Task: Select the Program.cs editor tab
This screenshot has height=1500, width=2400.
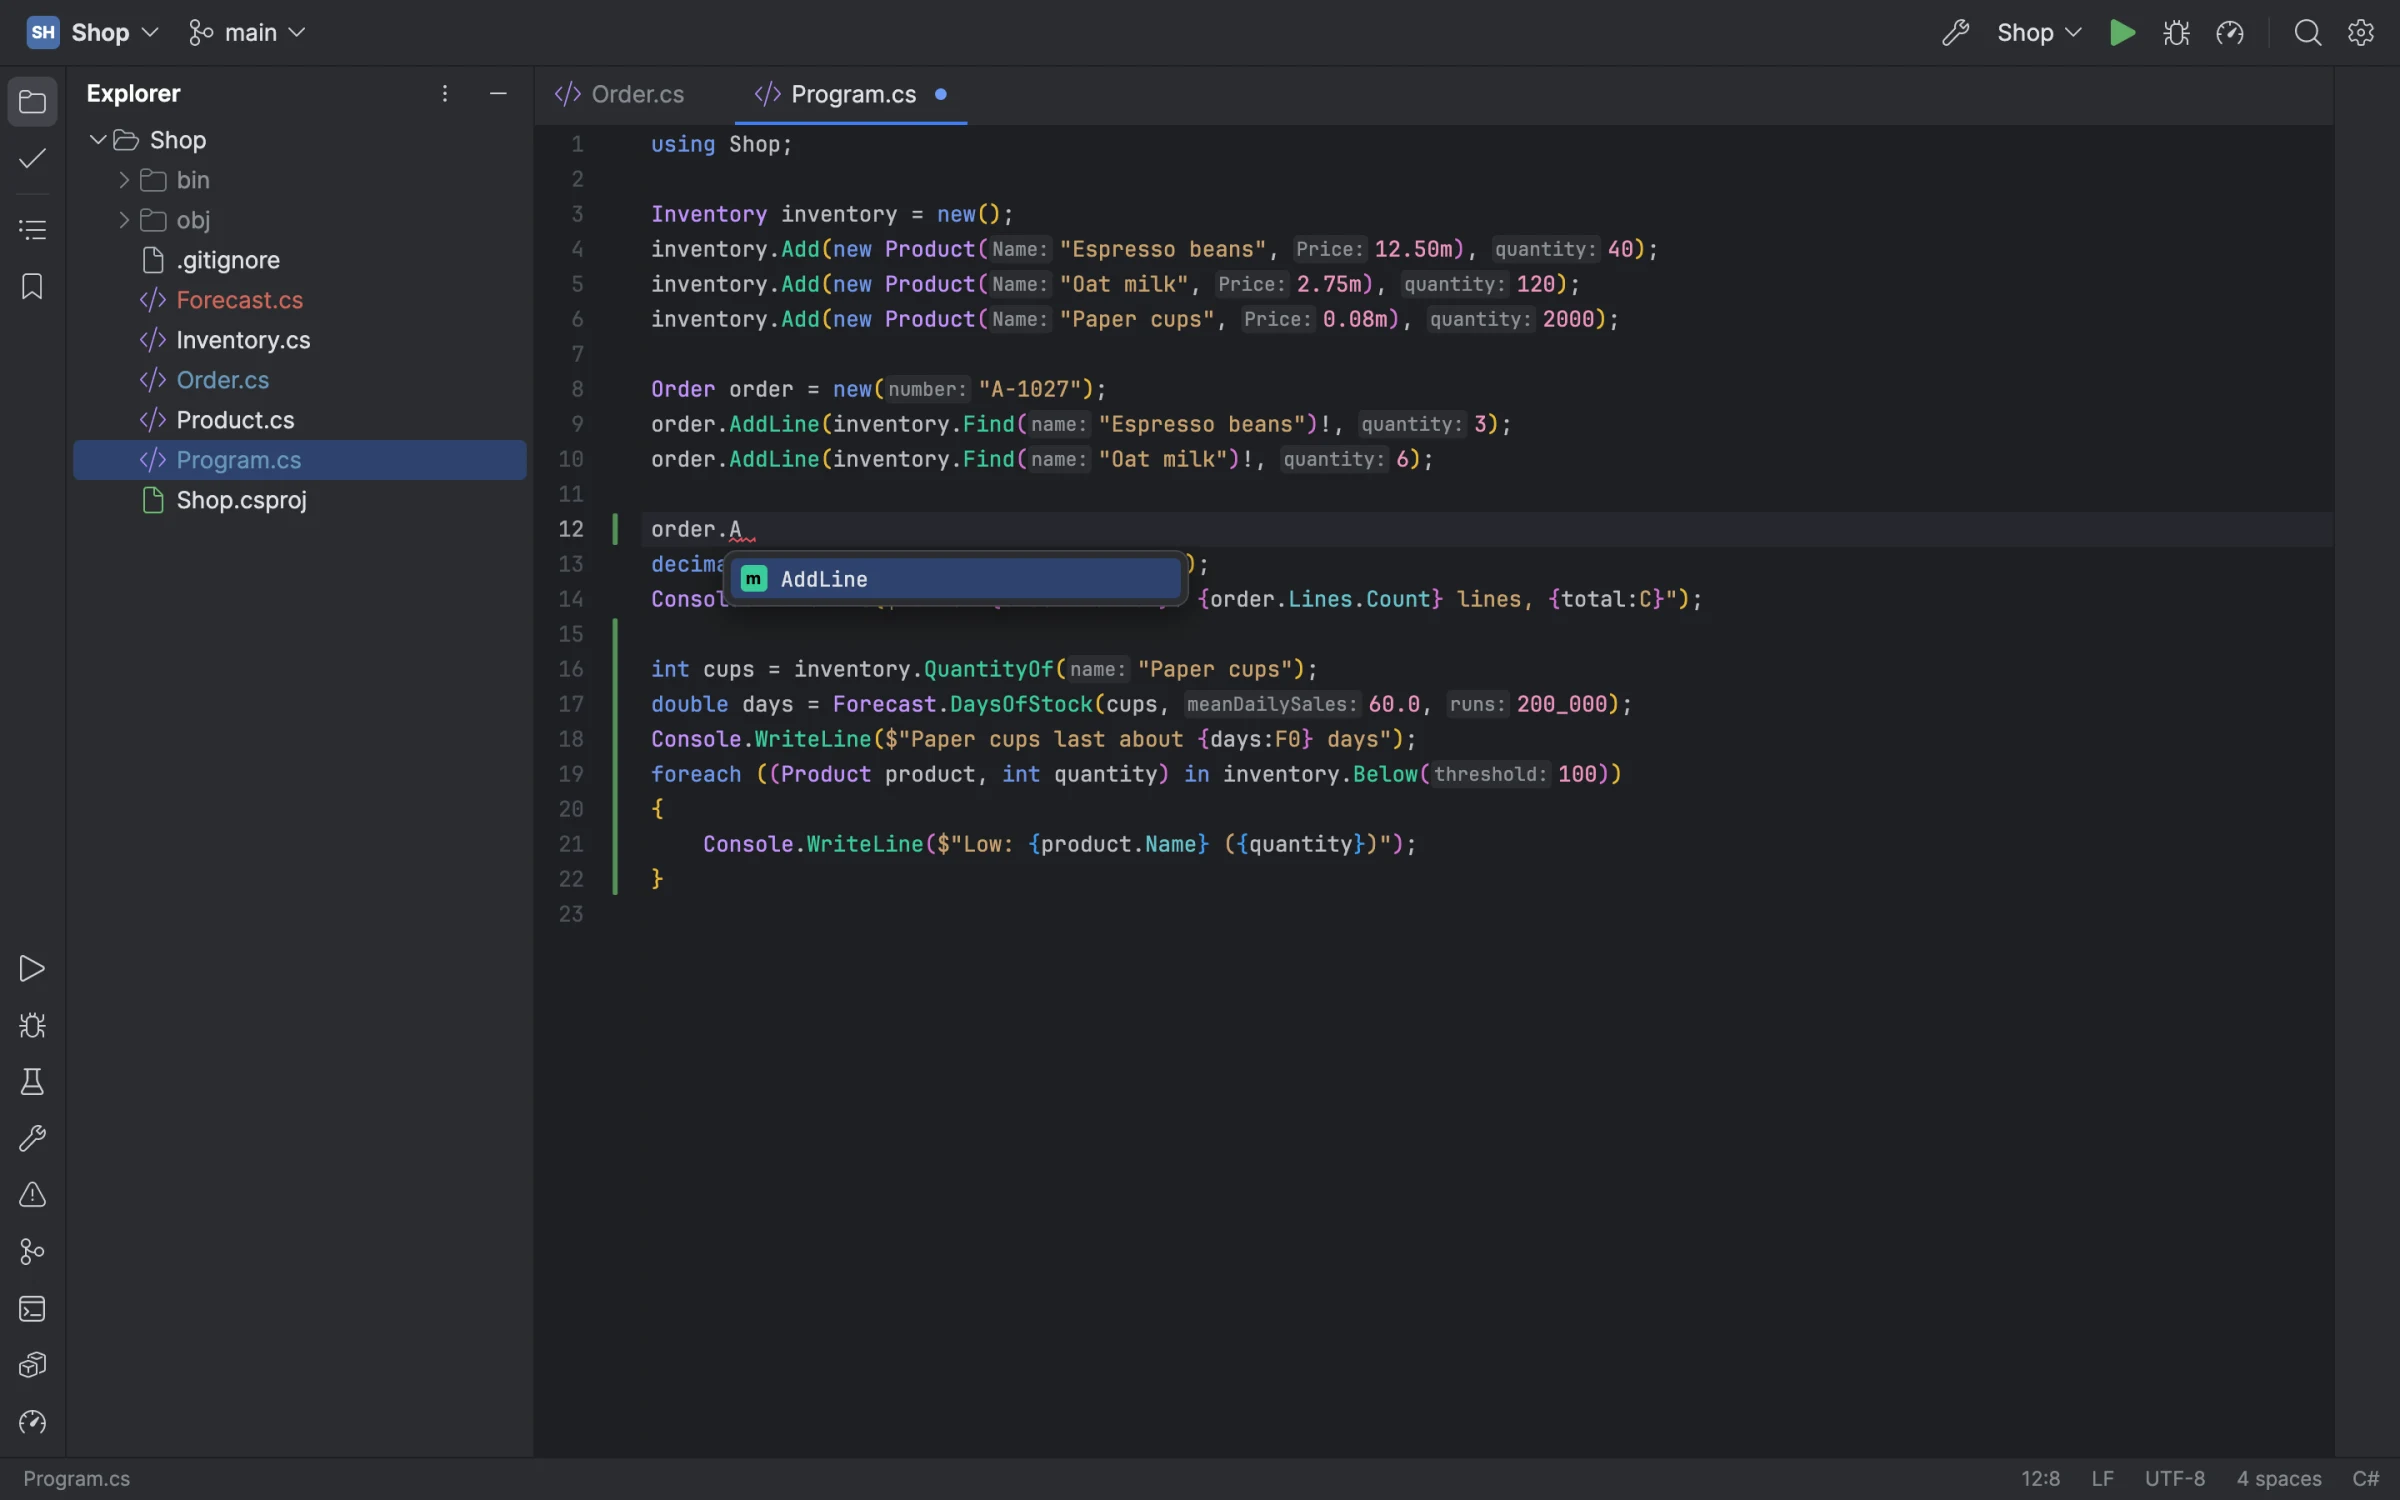Action: click(851, 94)
